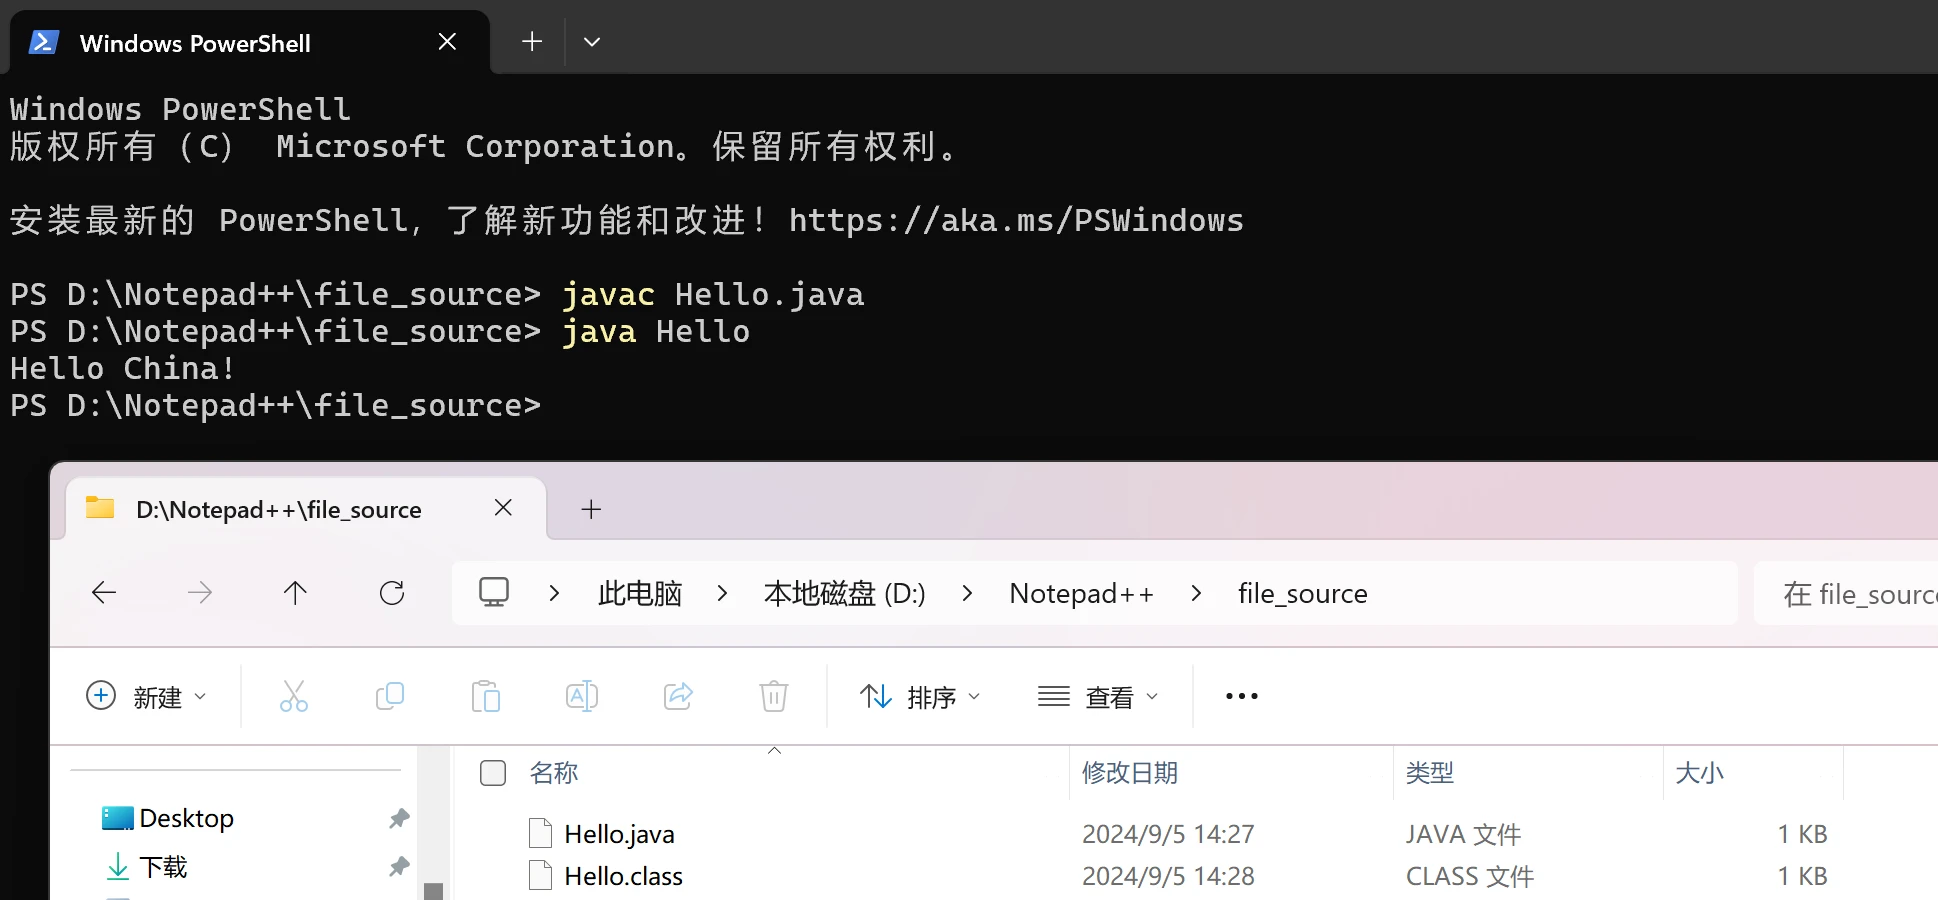Click the search box for file_source

coord(1846,594)
